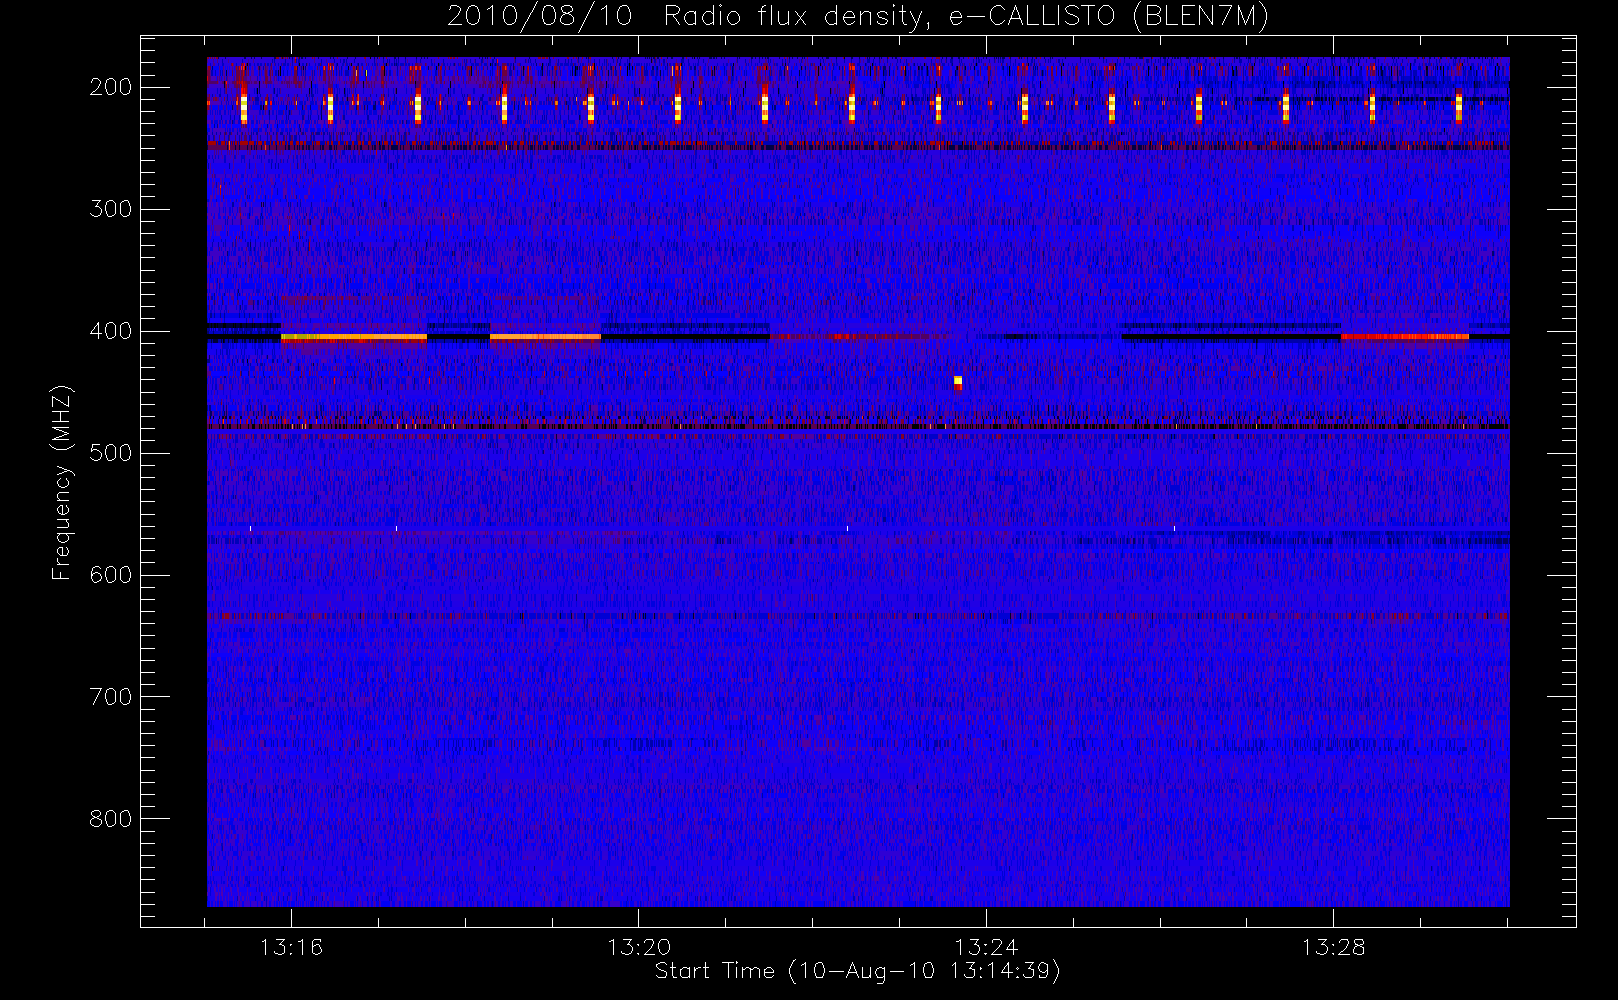Click the 13:24 time tick label
Screen dimensions: 1618x1000
pos(985,947)
